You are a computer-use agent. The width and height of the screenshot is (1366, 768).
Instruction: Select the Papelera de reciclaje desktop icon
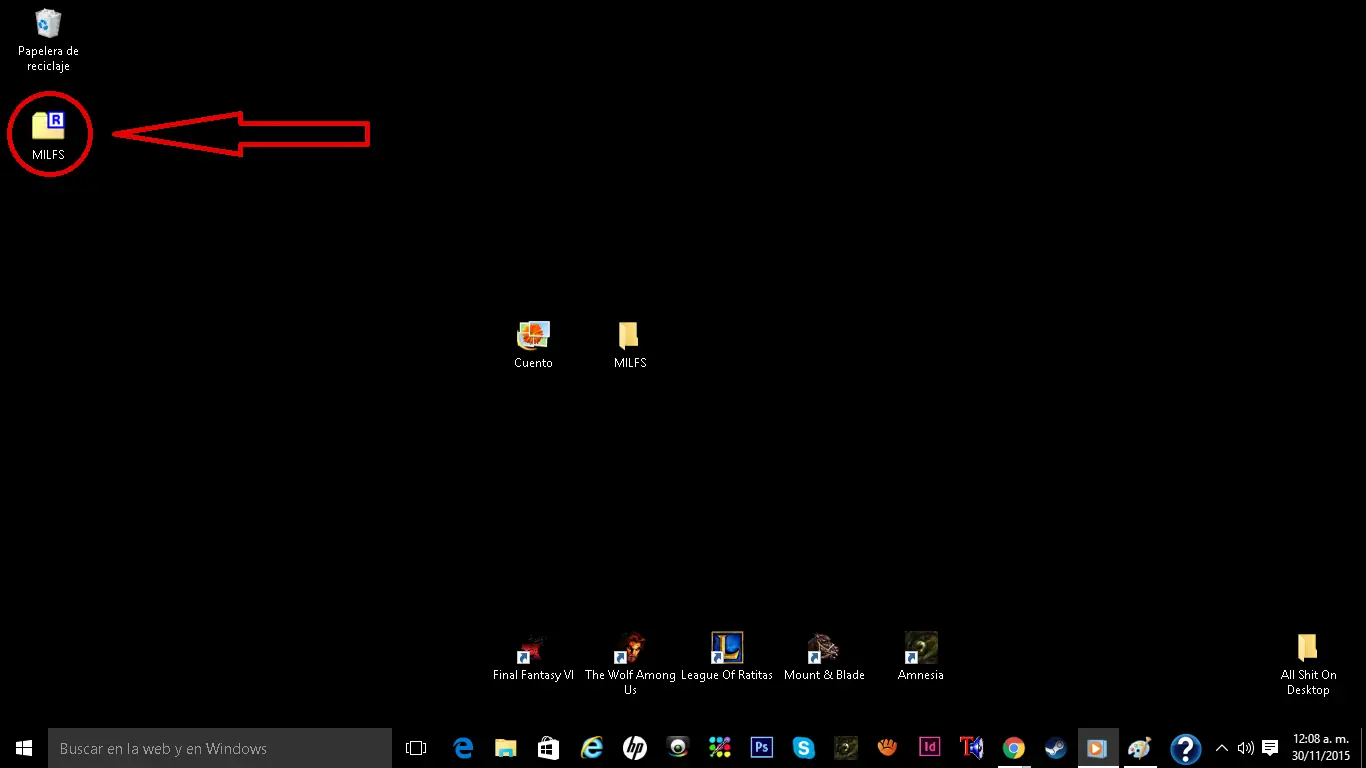pyautogui.click(x=48, y=40)
